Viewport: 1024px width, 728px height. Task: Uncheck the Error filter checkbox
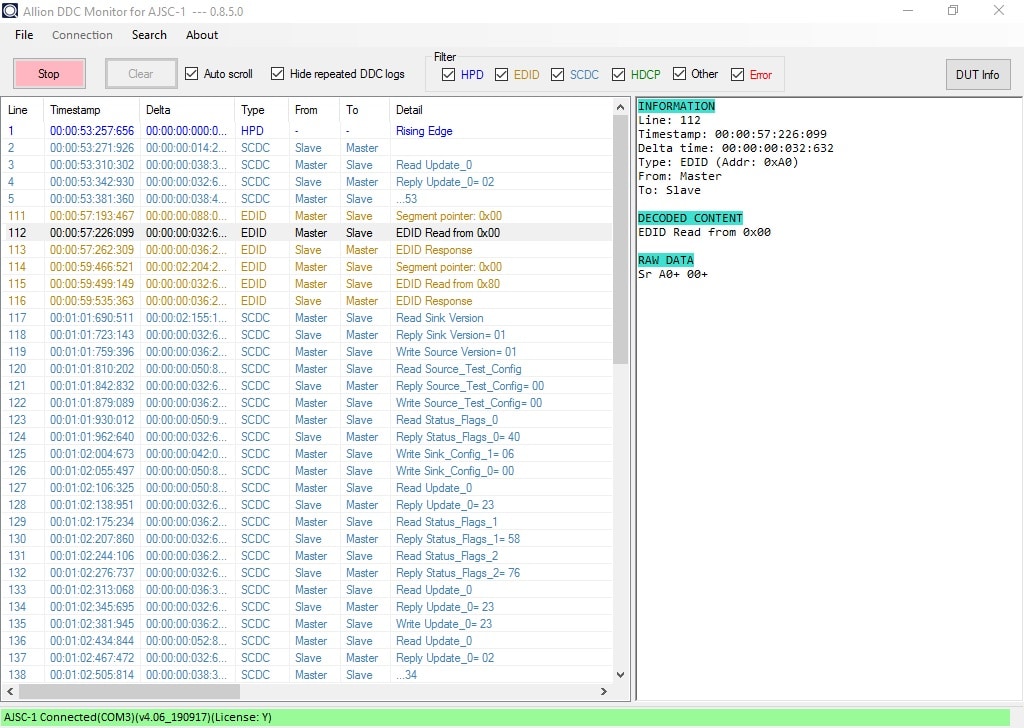[738, 75]
